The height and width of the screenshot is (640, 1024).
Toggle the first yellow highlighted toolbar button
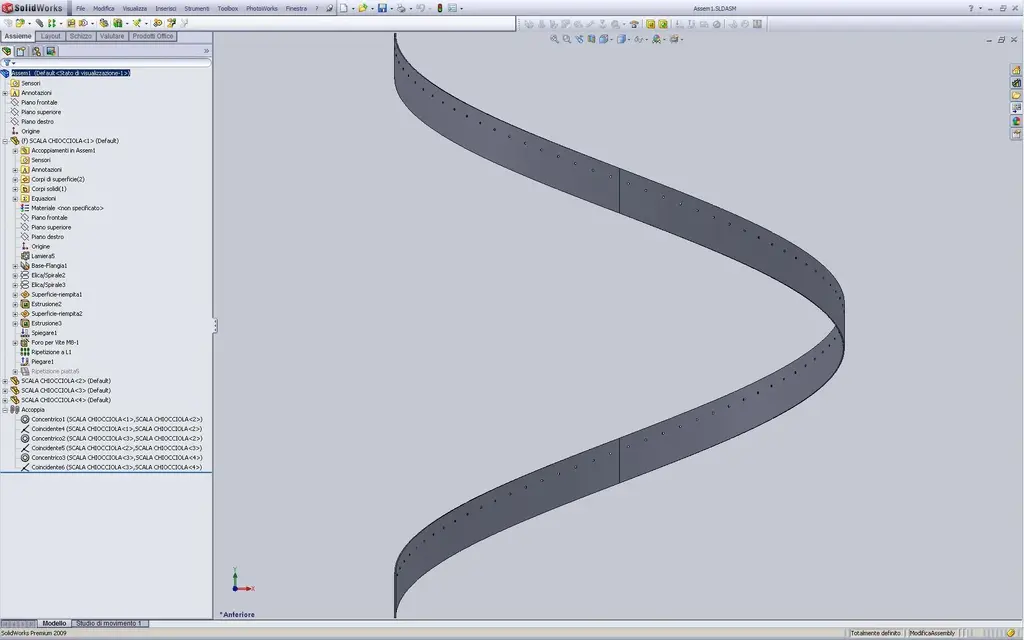pyautogui.click(x=650, y=24)
